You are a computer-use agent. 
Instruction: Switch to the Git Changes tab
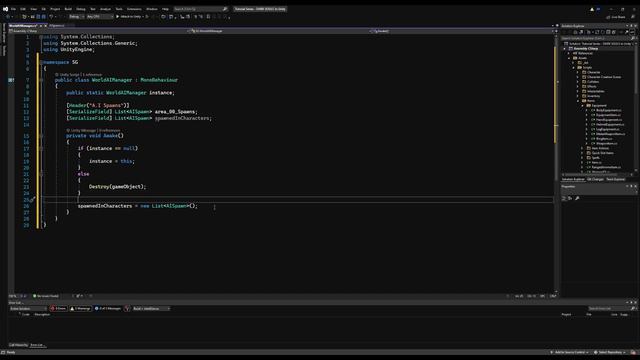pyautogui.click(x=595, y=180)
